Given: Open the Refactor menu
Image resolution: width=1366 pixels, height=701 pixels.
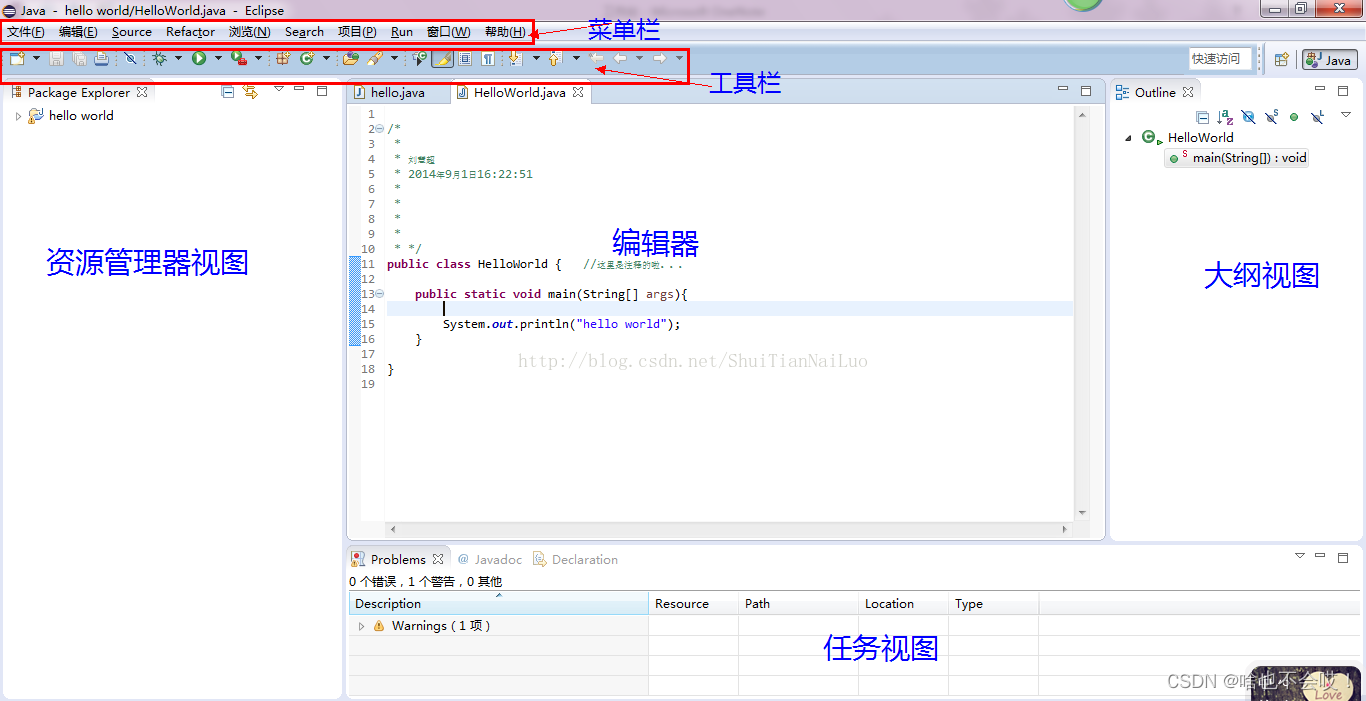Looking at the screenshot, I should point(190,32).
